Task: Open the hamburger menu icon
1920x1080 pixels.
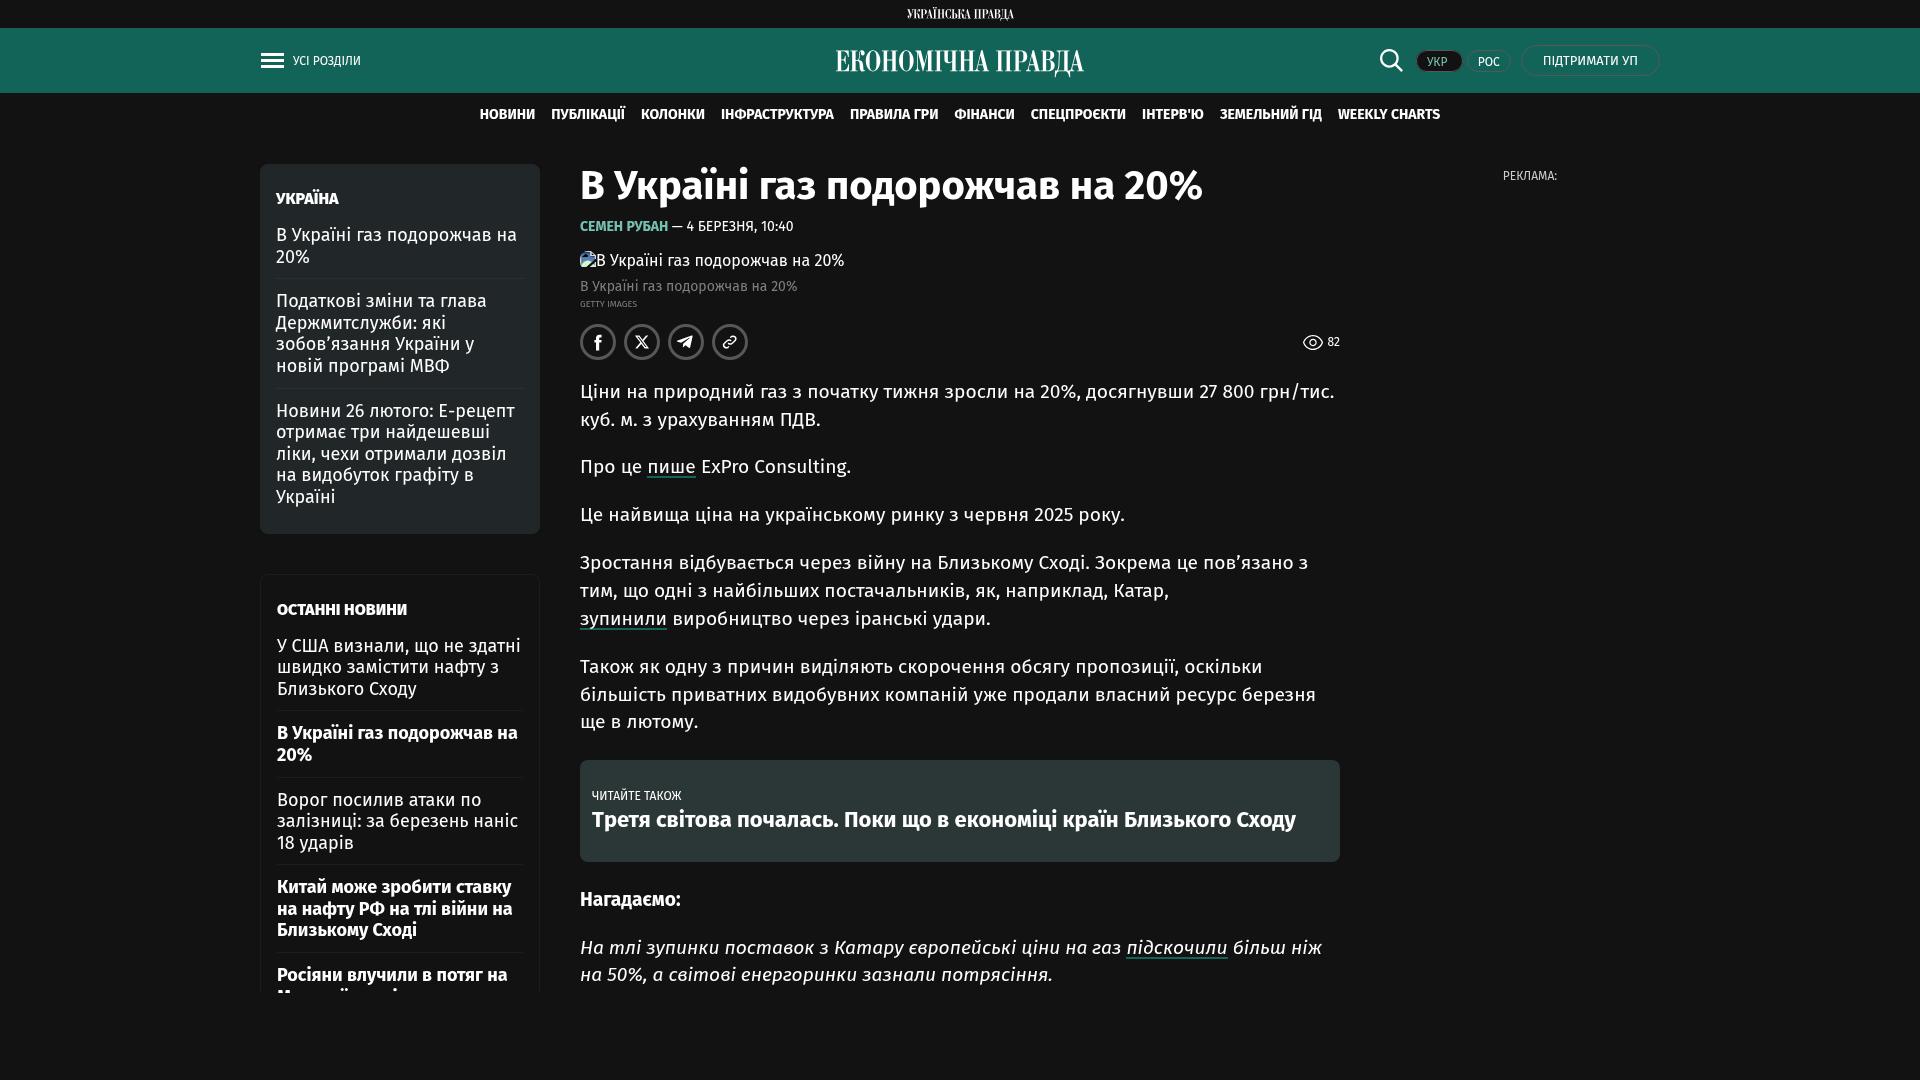Action: coord(272,61)
